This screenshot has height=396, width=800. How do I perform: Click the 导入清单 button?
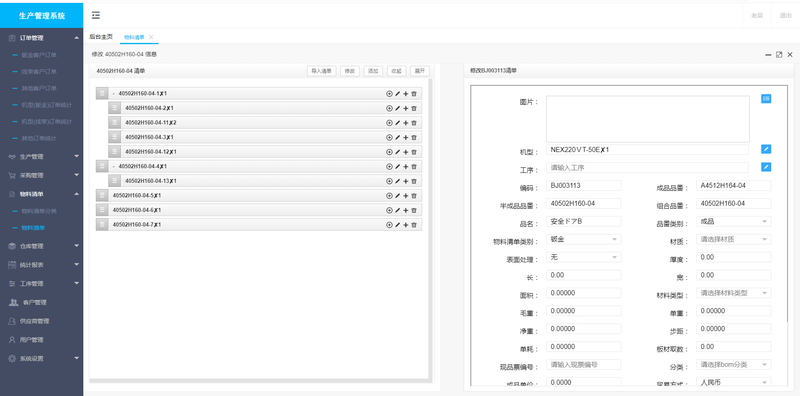coord(321,71)
